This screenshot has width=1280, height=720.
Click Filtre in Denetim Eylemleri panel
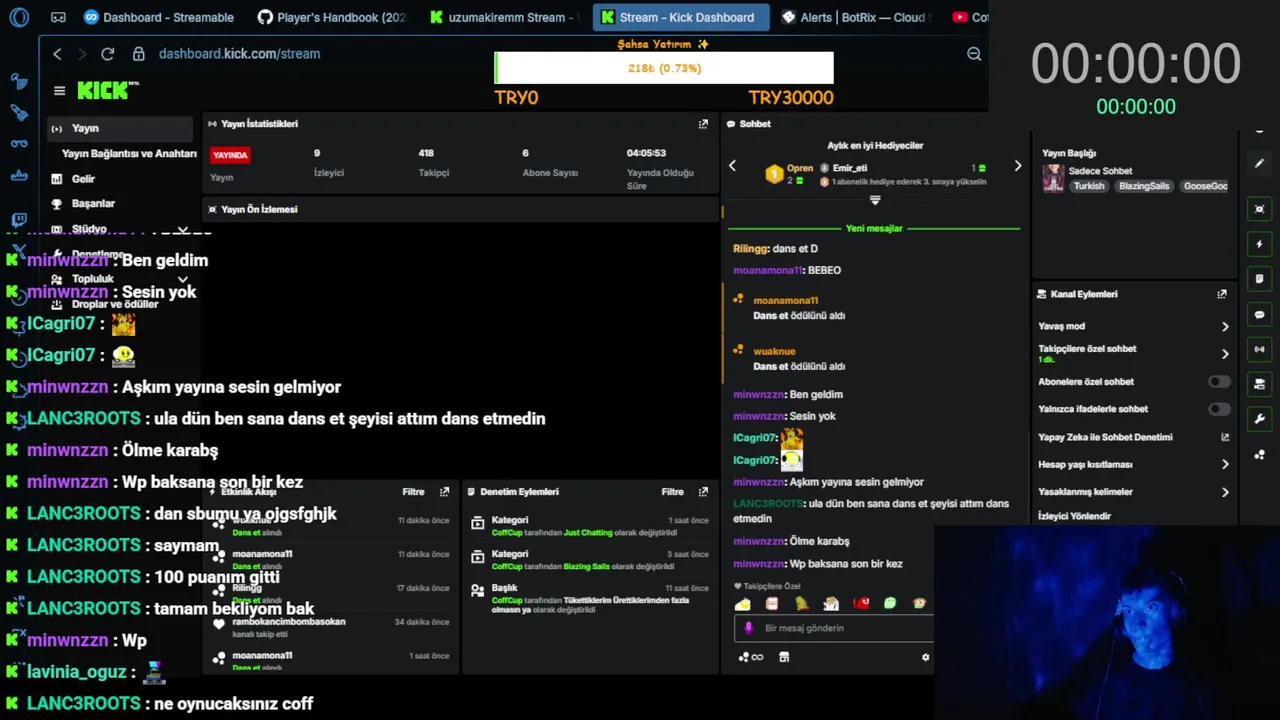672,492
